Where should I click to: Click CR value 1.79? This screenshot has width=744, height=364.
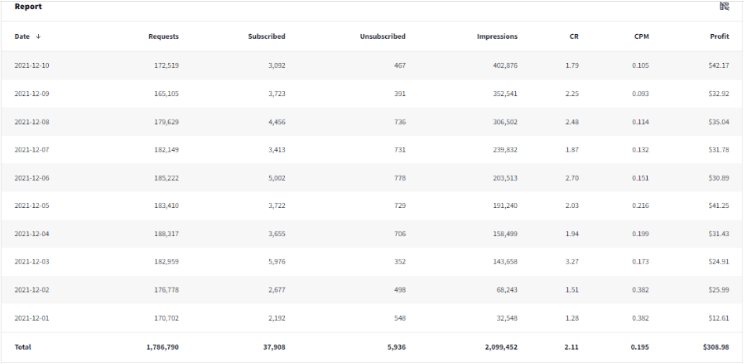572,65
